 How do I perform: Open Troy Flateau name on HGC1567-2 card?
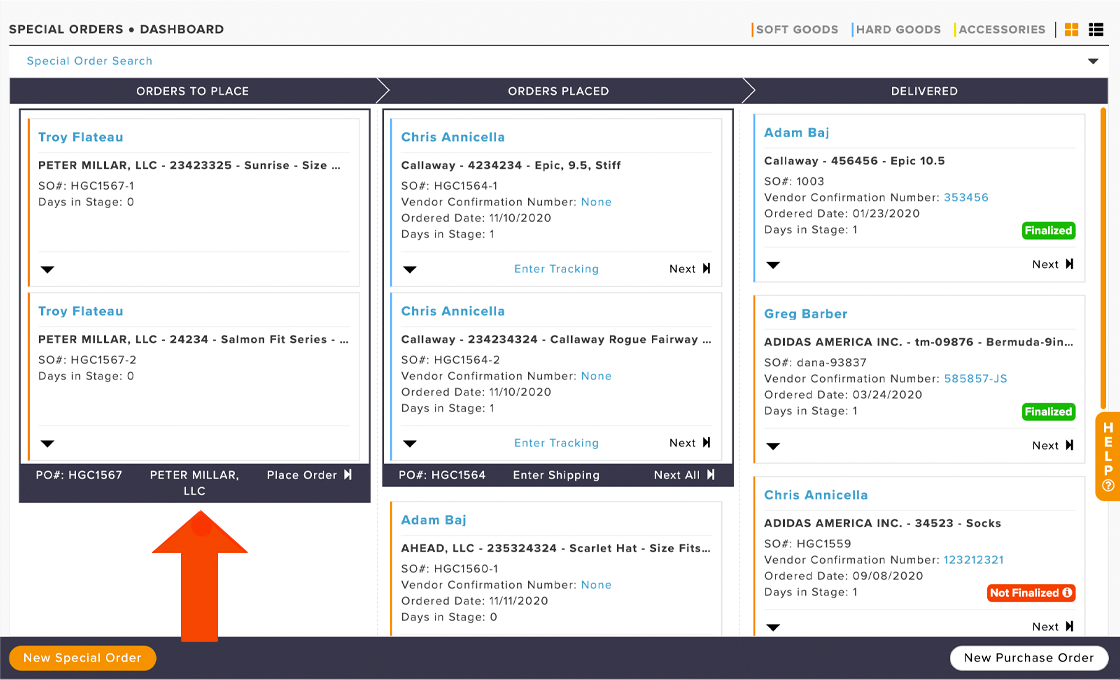81,311
